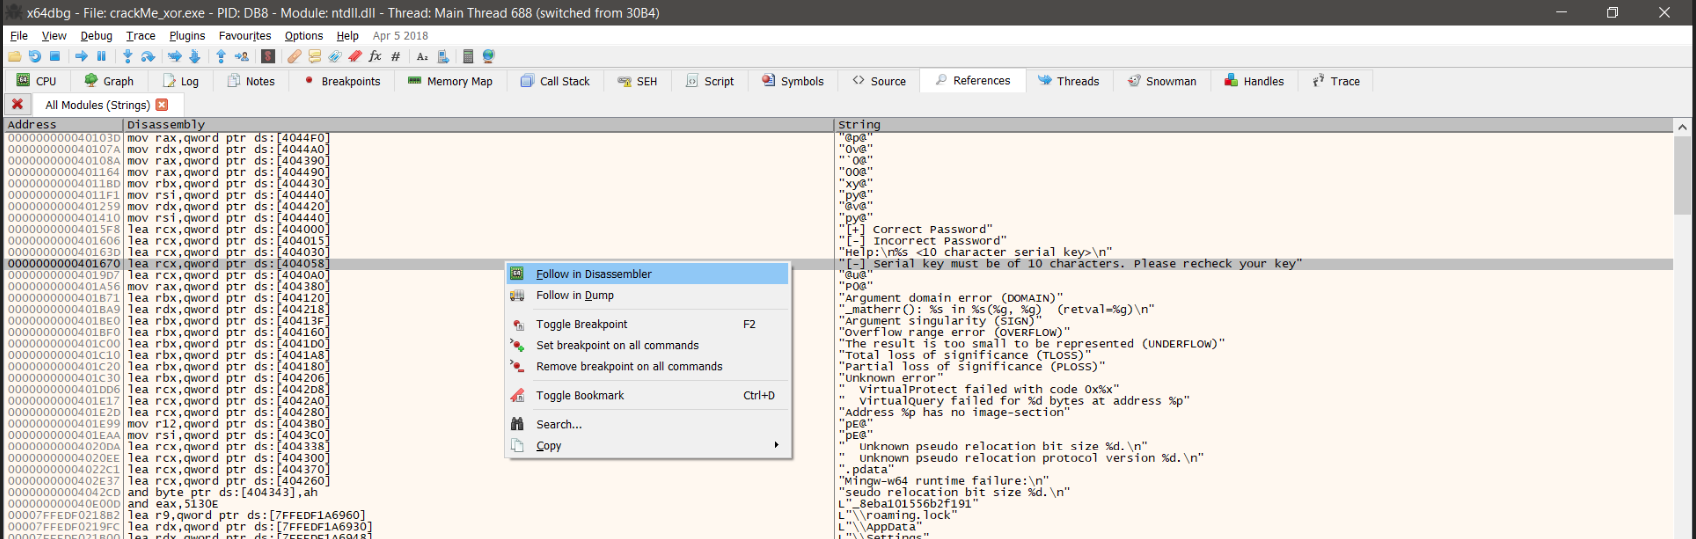Select Follow in Dump menu entry
The width and height of the screenshot is (1696, 539).
click(574, 295)
